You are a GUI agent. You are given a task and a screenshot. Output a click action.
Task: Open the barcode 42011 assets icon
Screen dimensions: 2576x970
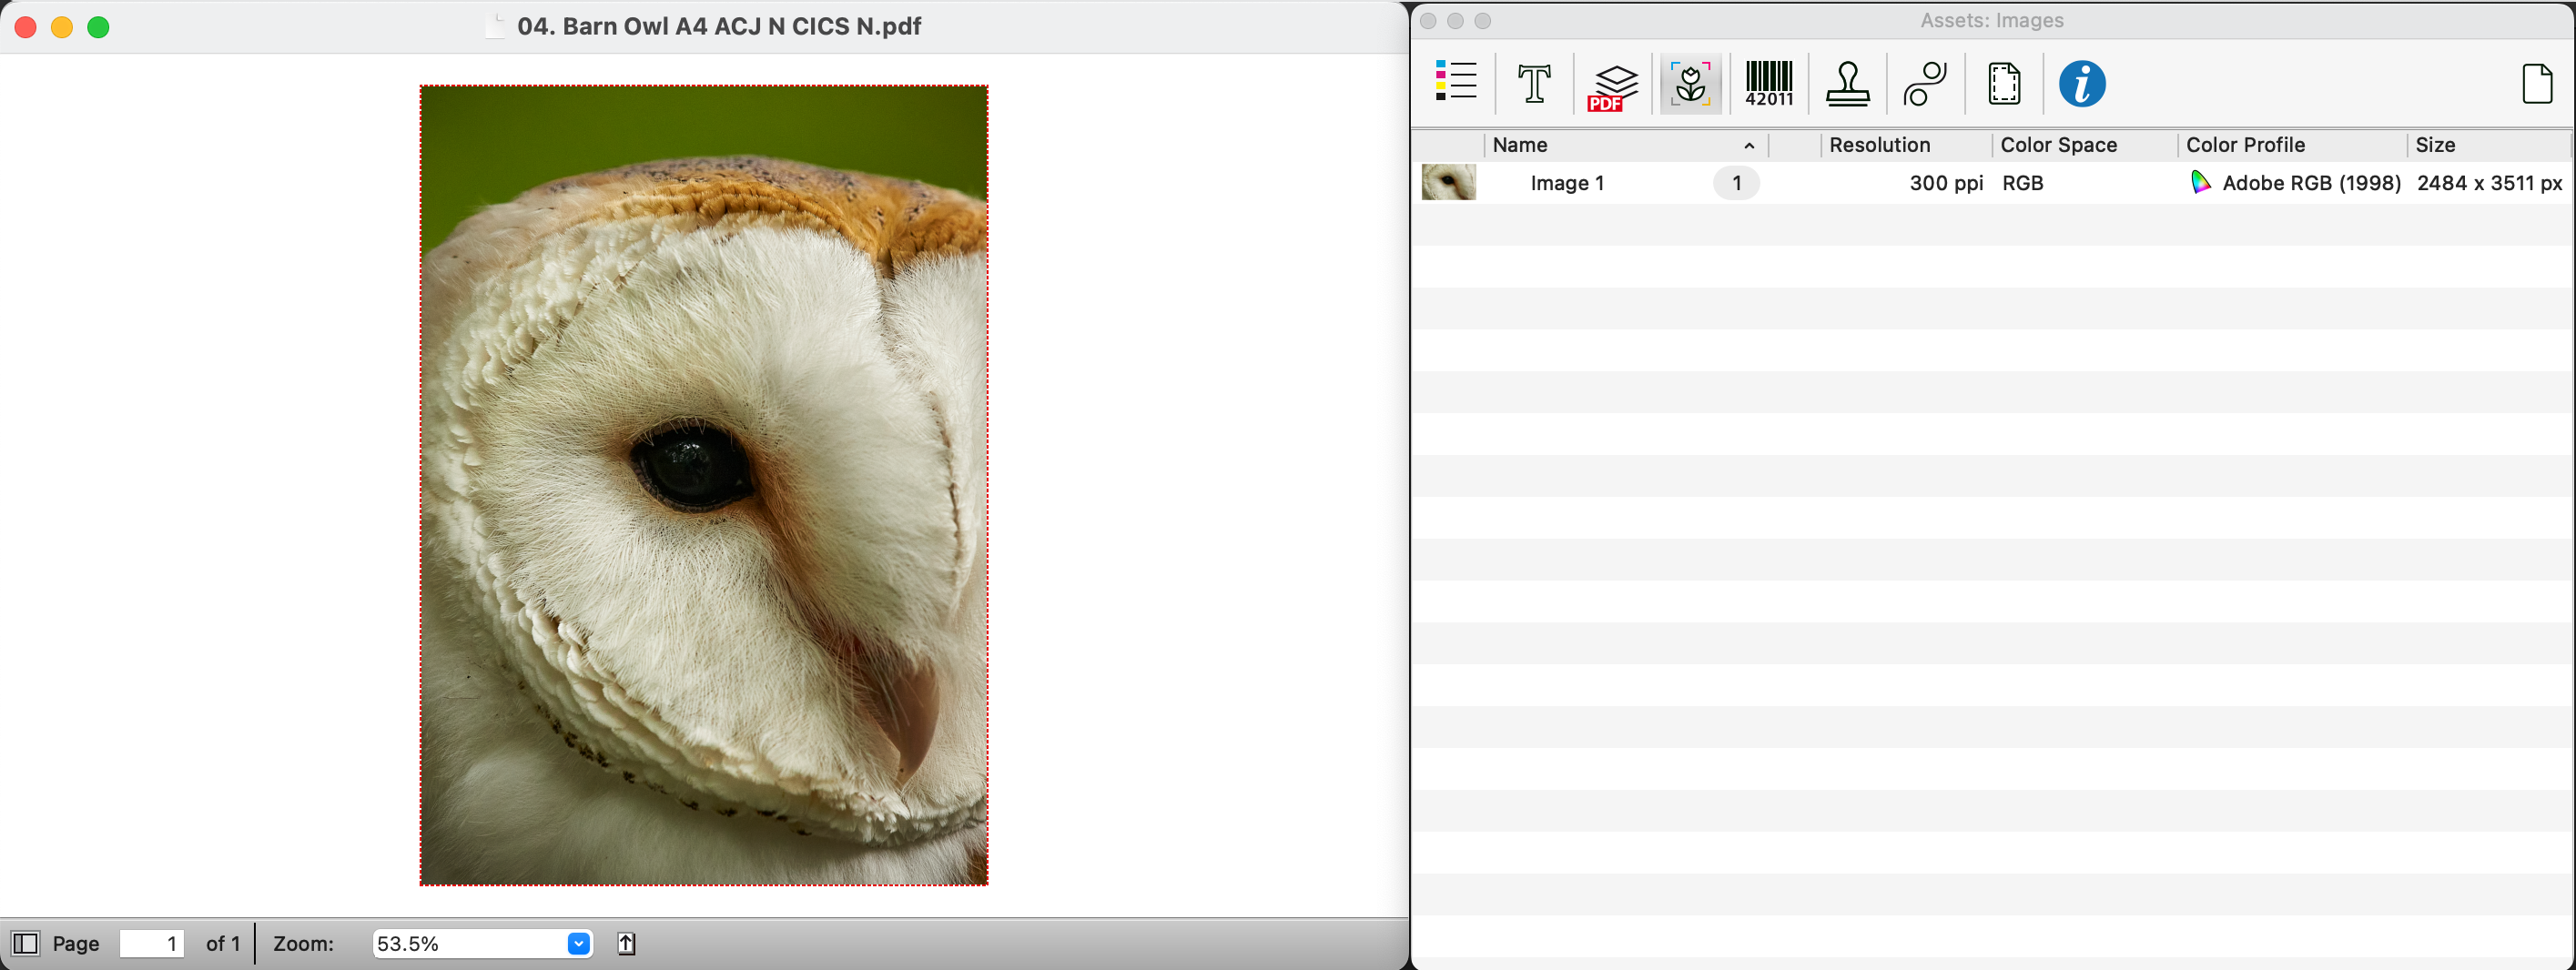[1769, 83]
